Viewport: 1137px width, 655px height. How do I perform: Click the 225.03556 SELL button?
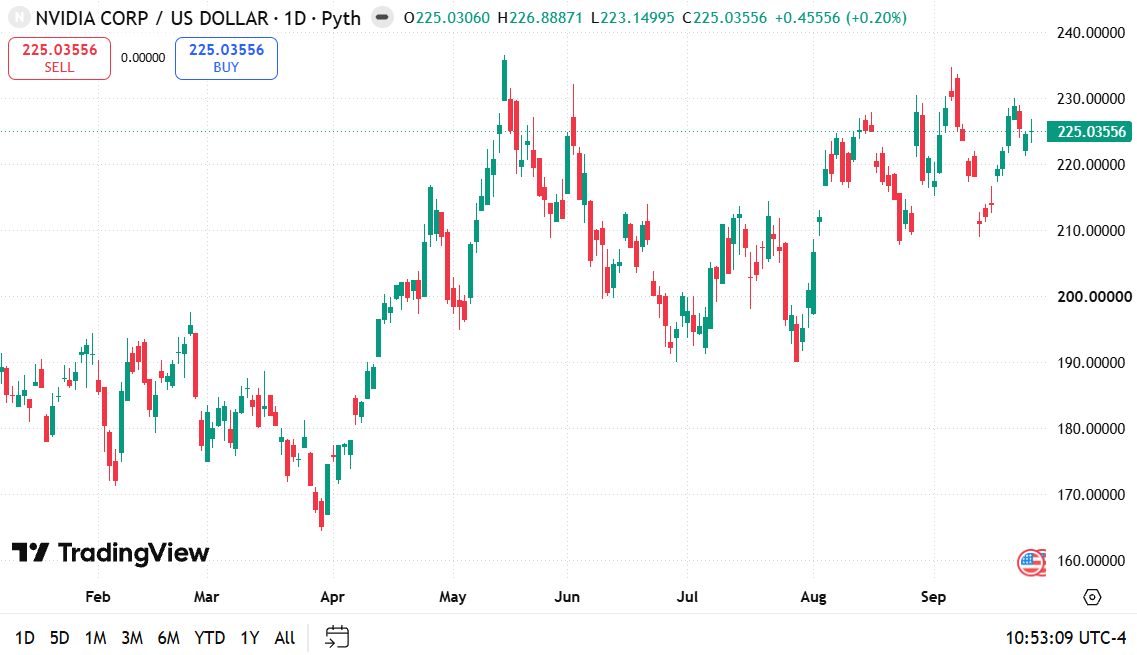[59, 58]
